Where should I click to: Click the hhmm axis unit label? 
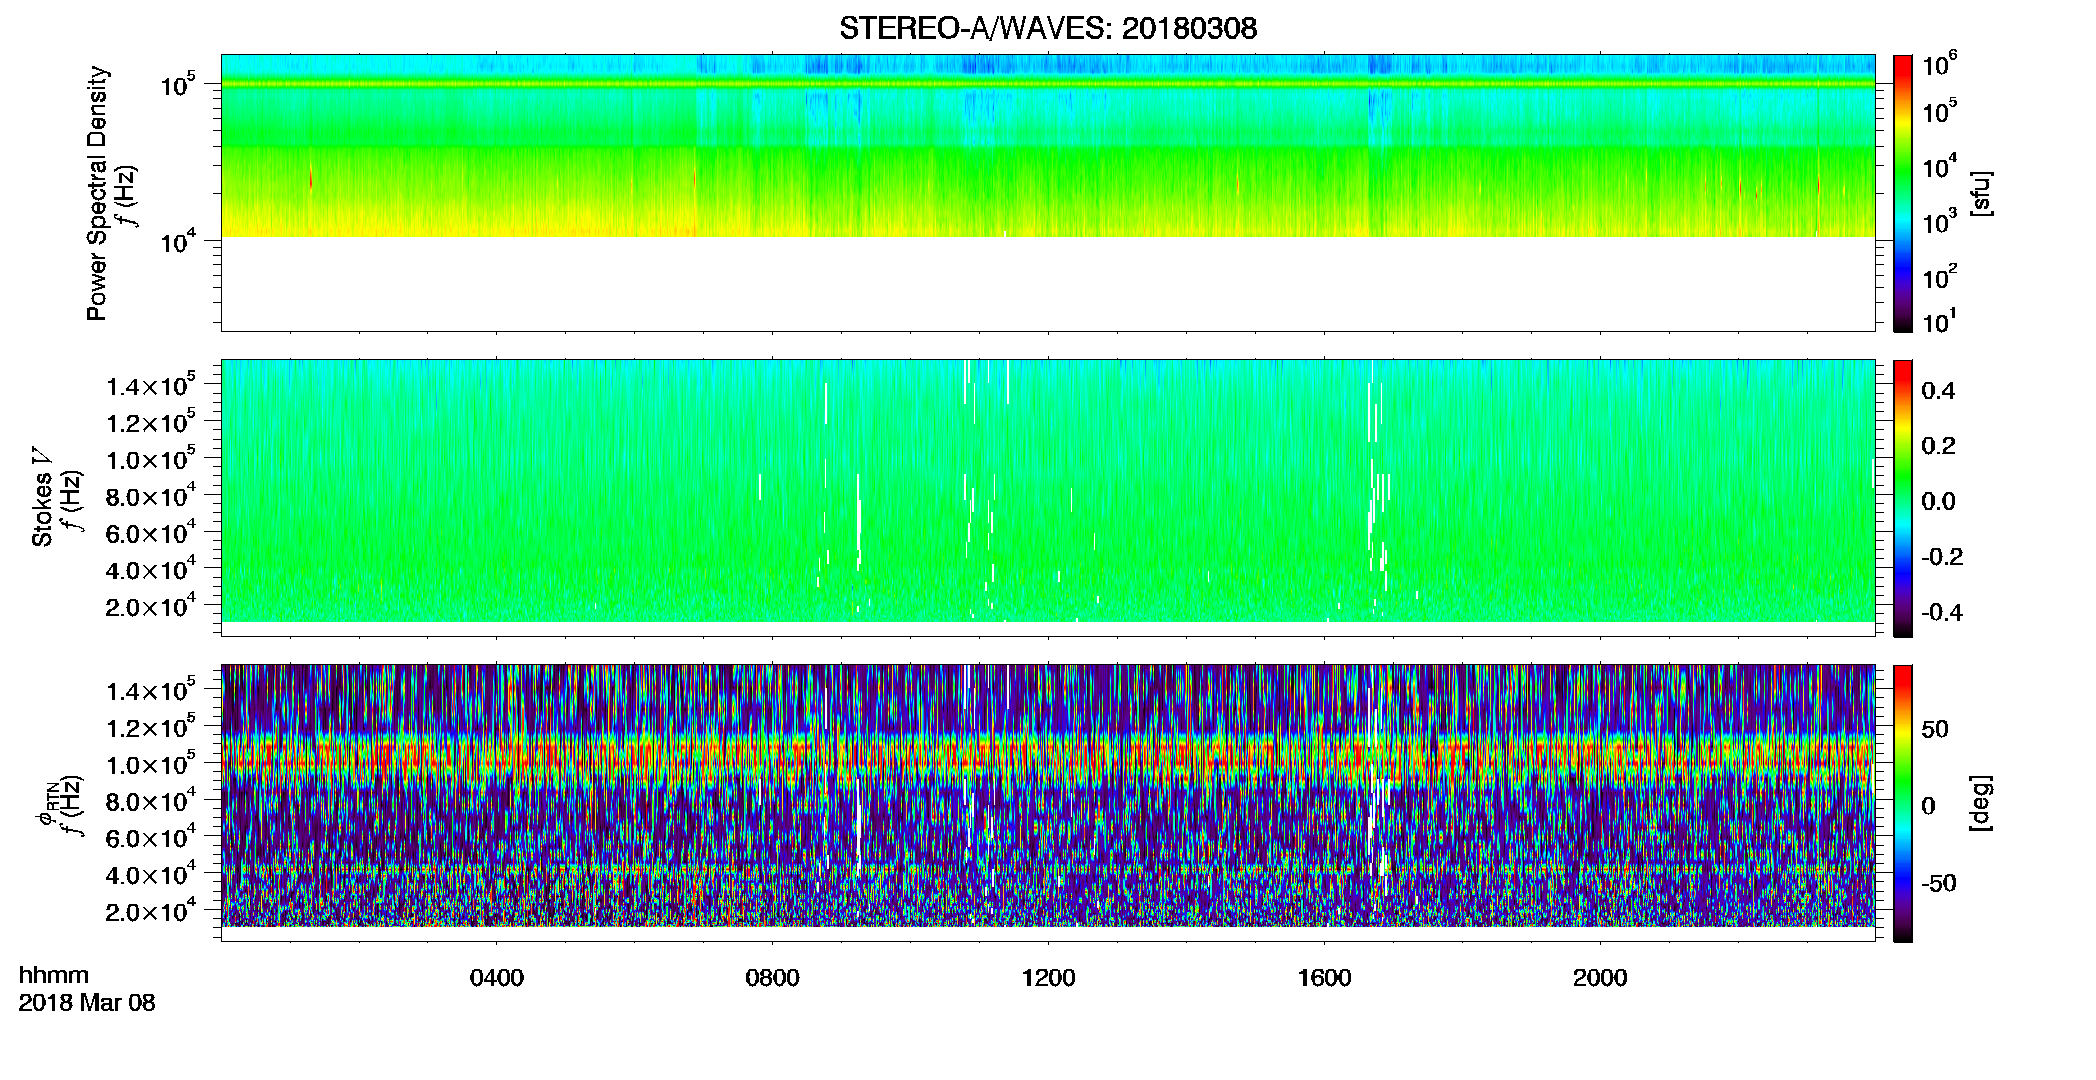pos(54,975)
